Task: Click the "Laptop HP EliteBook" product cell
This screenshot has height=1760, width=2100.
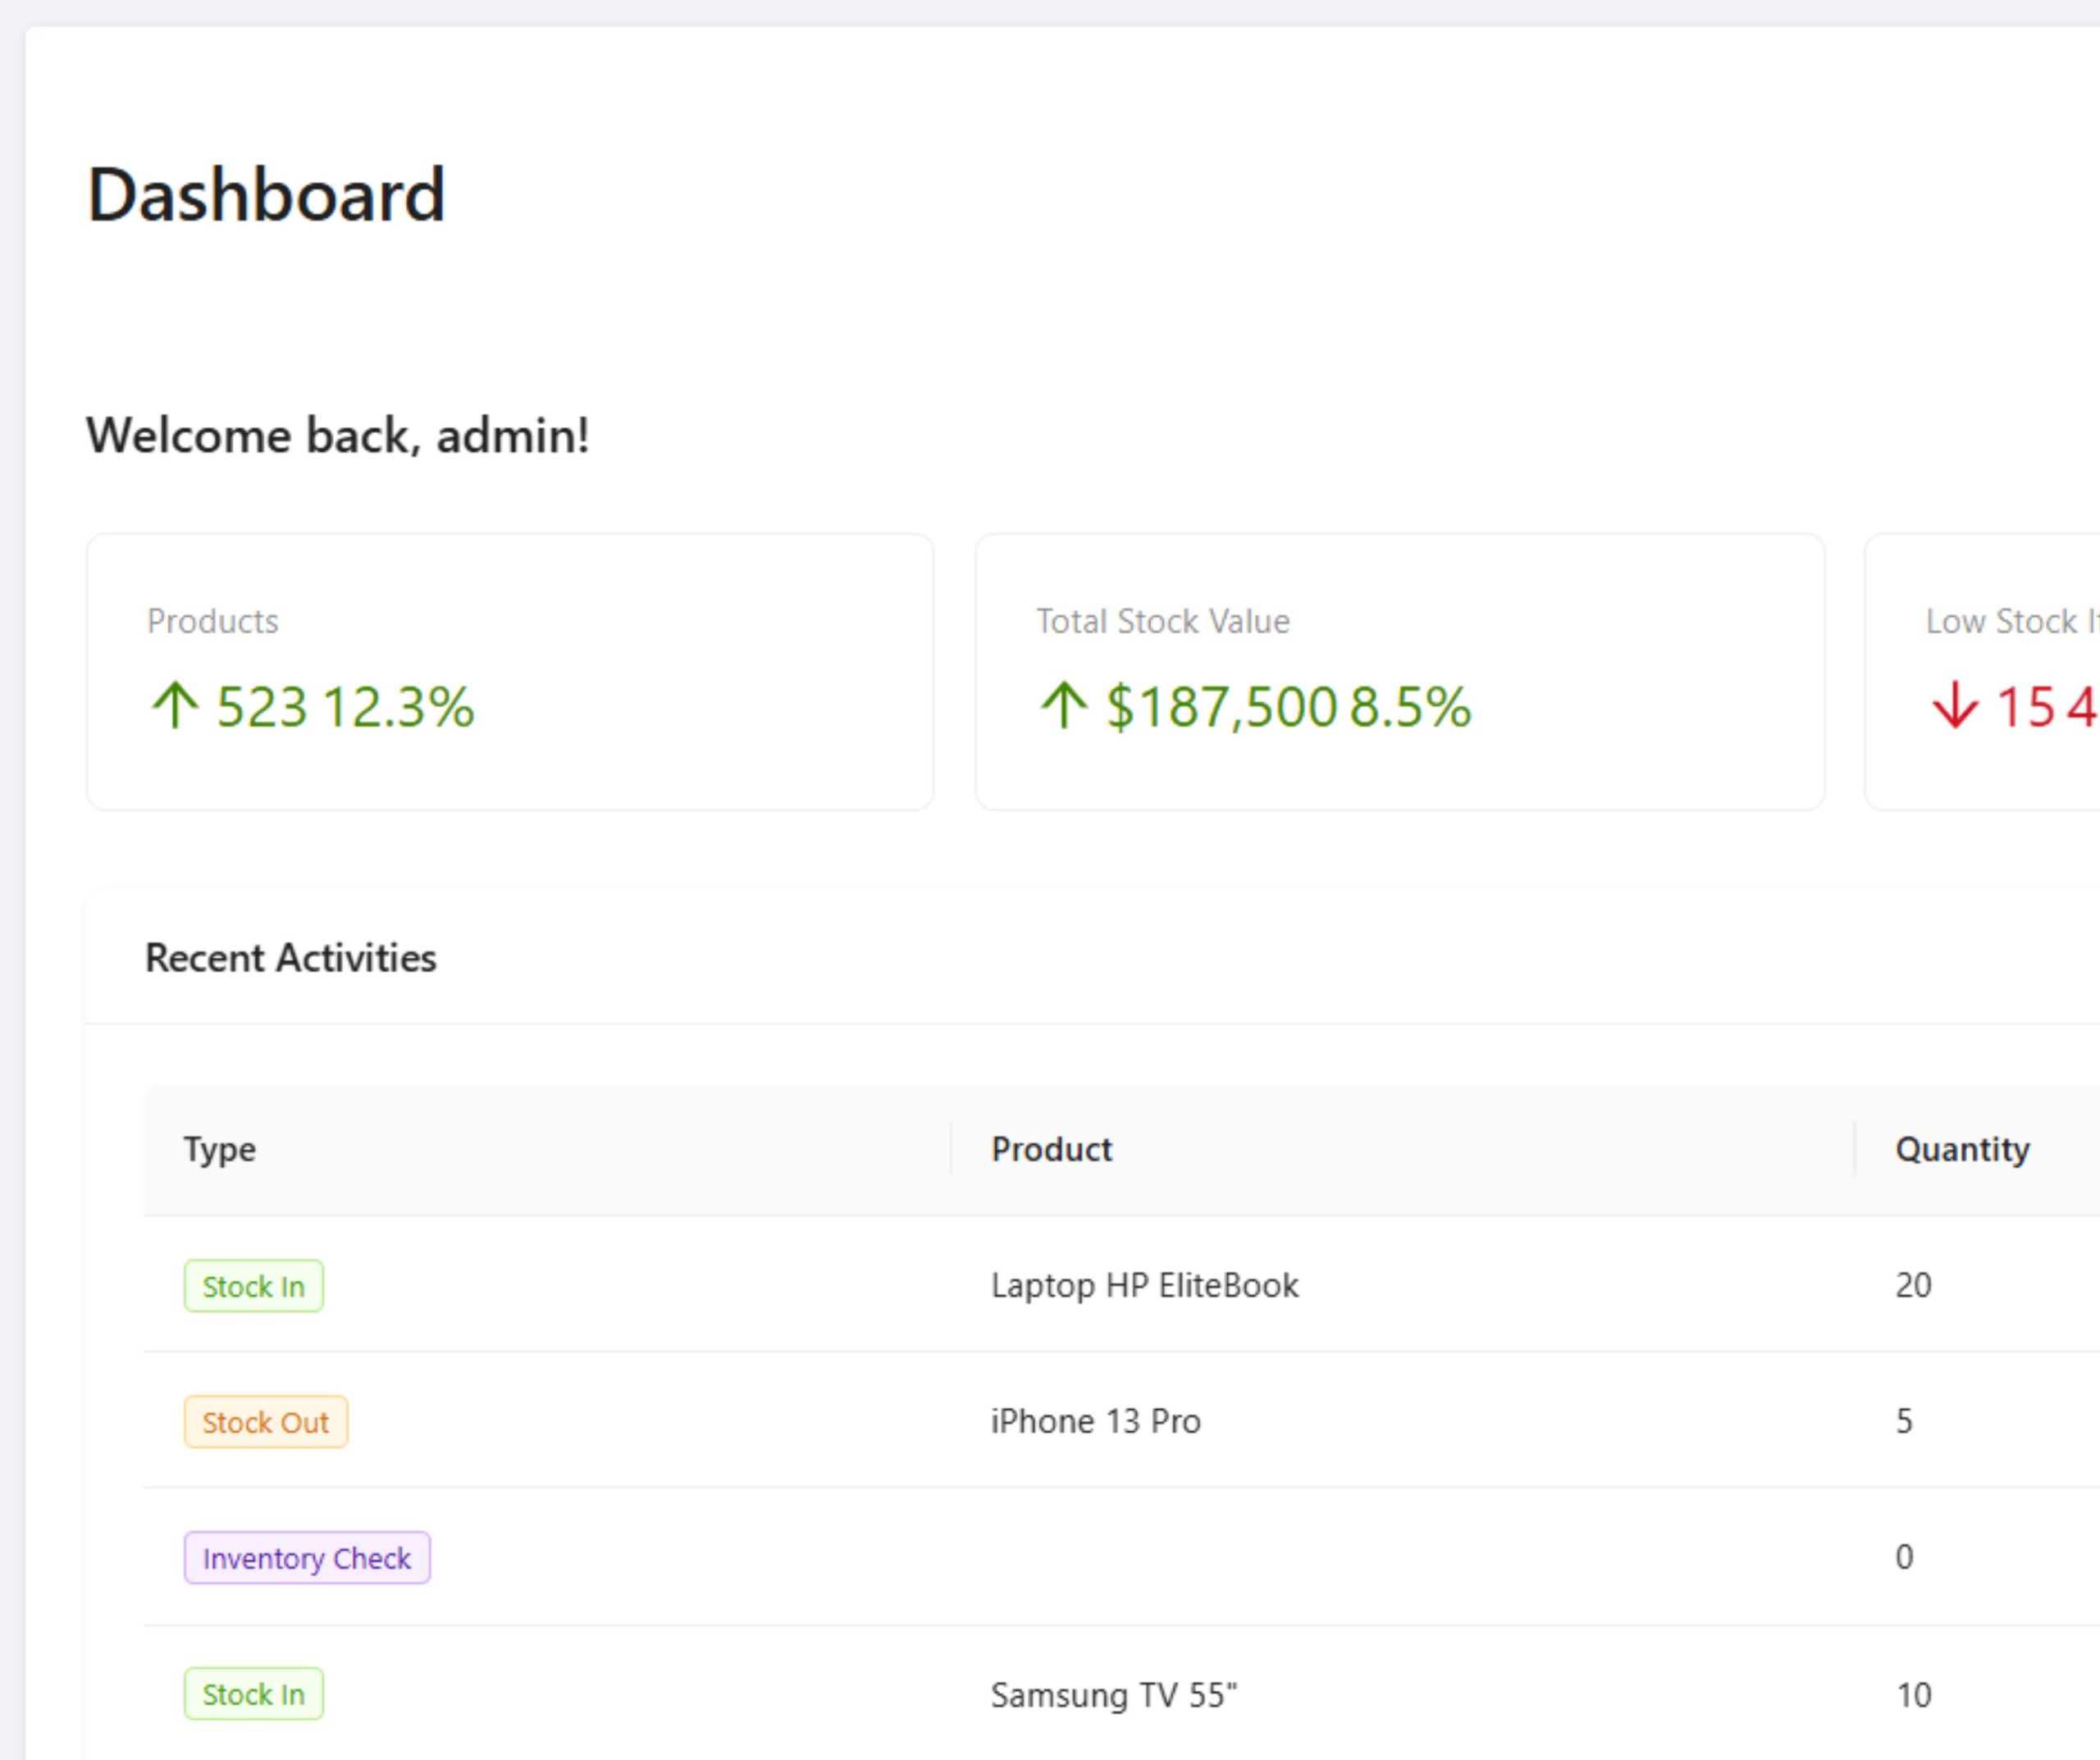Action: pyautogui.click(x=1145, y=1285)
